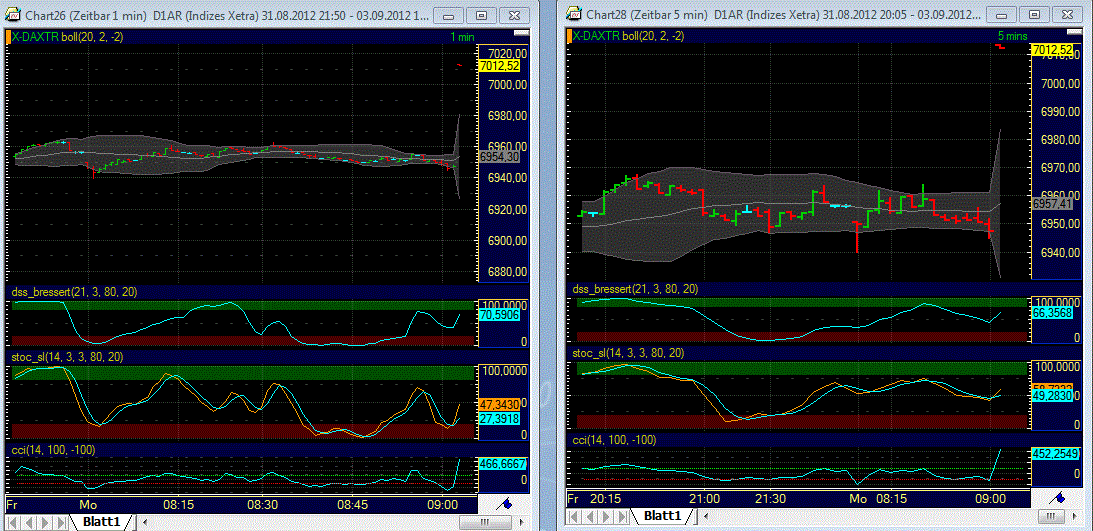Click the blue flag icon in Chart26
Viewport: 1093px width, 531px height.
[505, 501]
